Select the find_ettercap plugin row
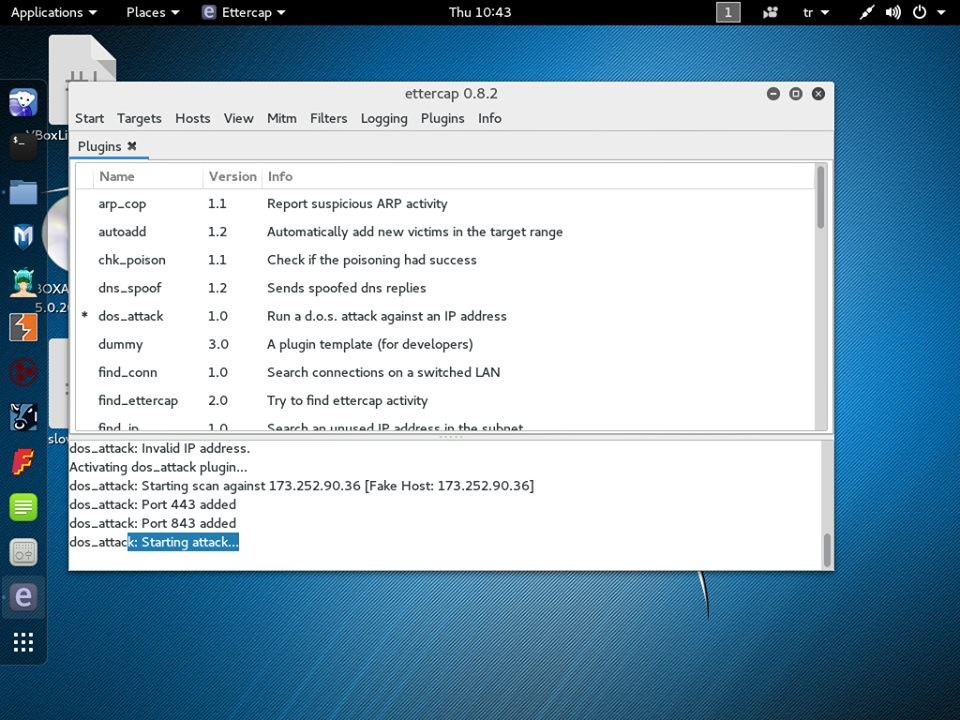This screenshot has width=960, height=720. (x=446, y=401)
